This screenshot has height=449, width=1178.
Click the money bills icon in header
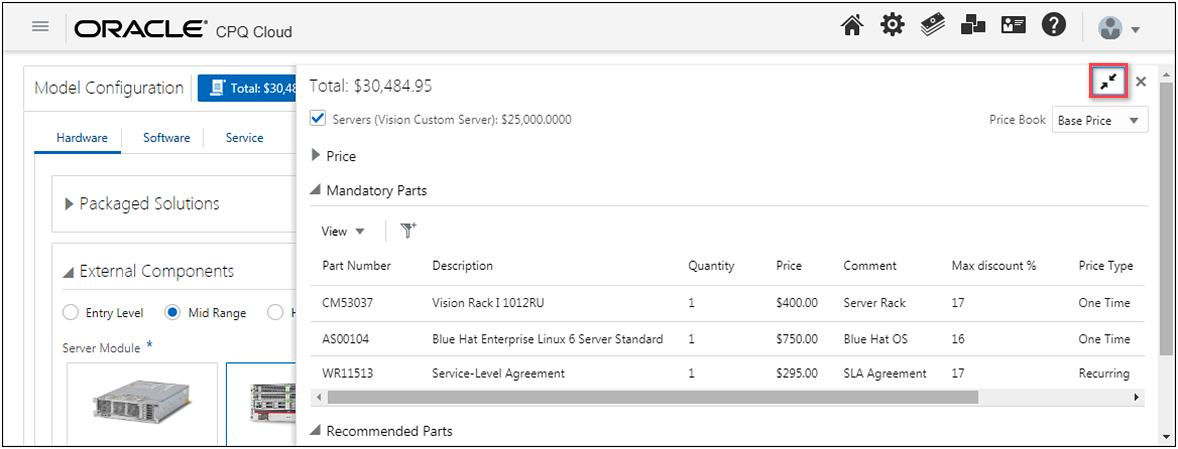click(x=933, y=27)
